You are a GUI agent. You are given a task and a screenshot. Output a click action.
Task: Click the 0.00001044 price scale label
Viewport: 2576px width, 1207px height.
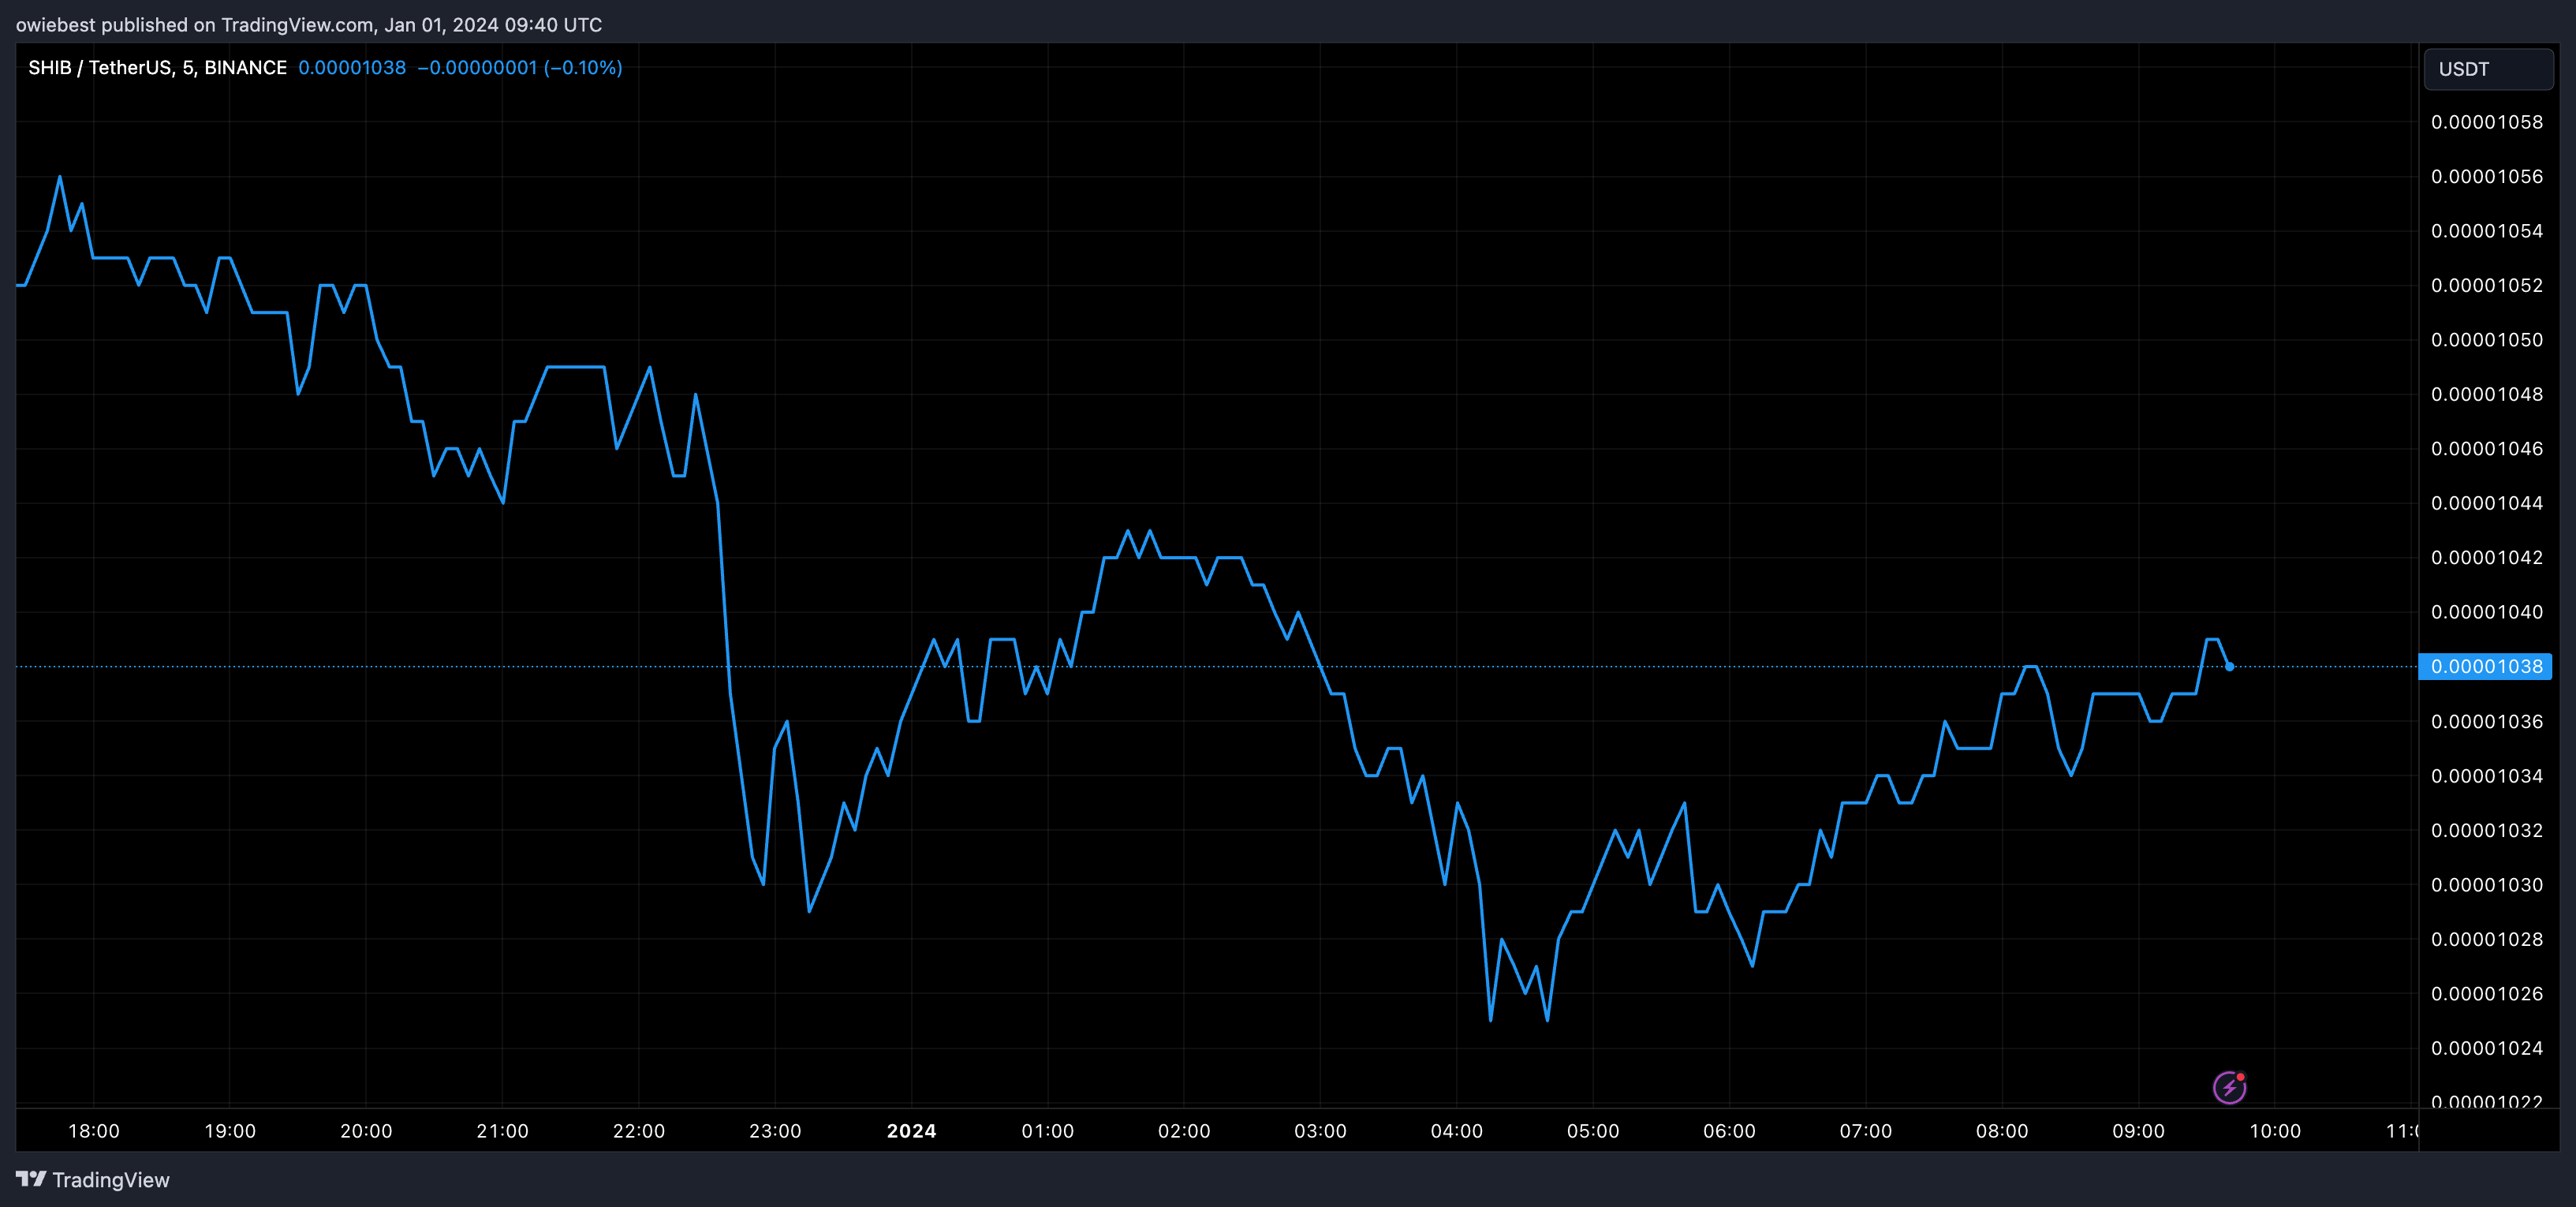[x=2486, y=503]
